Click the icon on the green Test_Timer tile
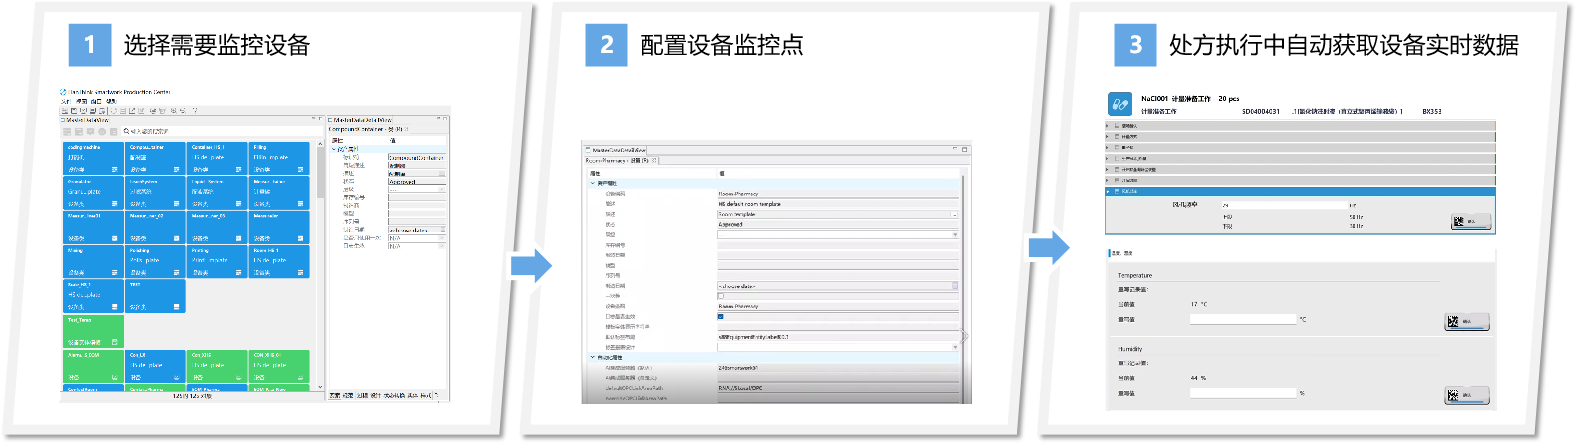This screenshot has height=444, width=1577. pyautogui.click(x=115, y=342)
